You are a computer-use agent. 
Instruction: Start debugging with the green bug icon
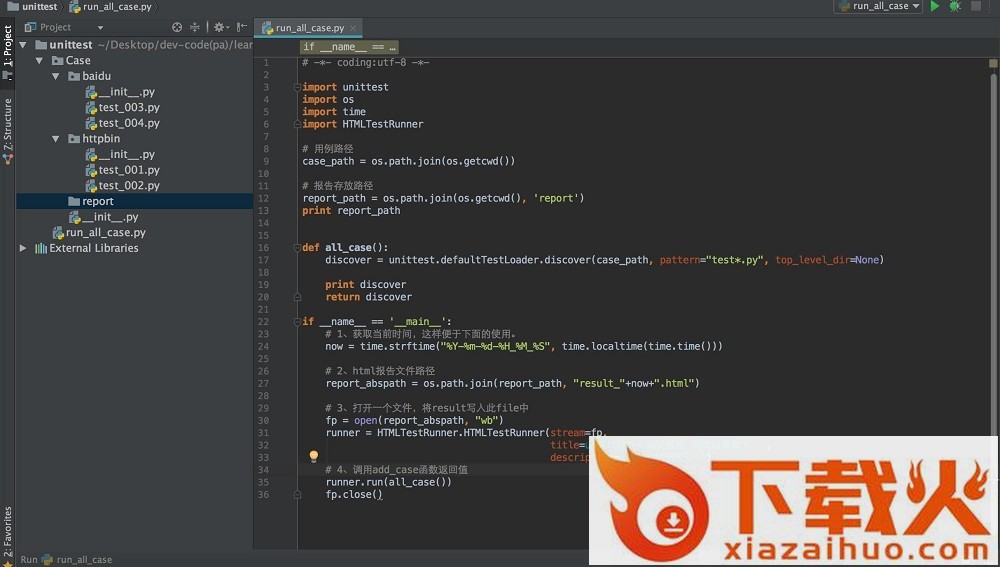(955, 6)
